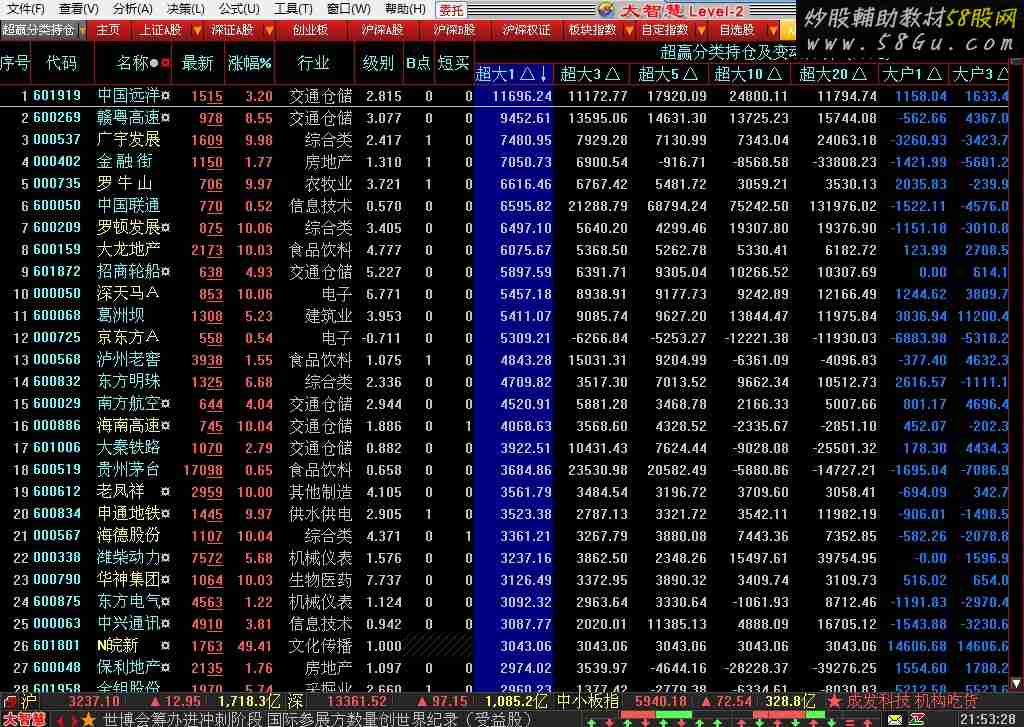Viewport: 1024px width, 727px height.
Task: Click the 世博会 news ticker headline
Action: click(x=317, y=720)
